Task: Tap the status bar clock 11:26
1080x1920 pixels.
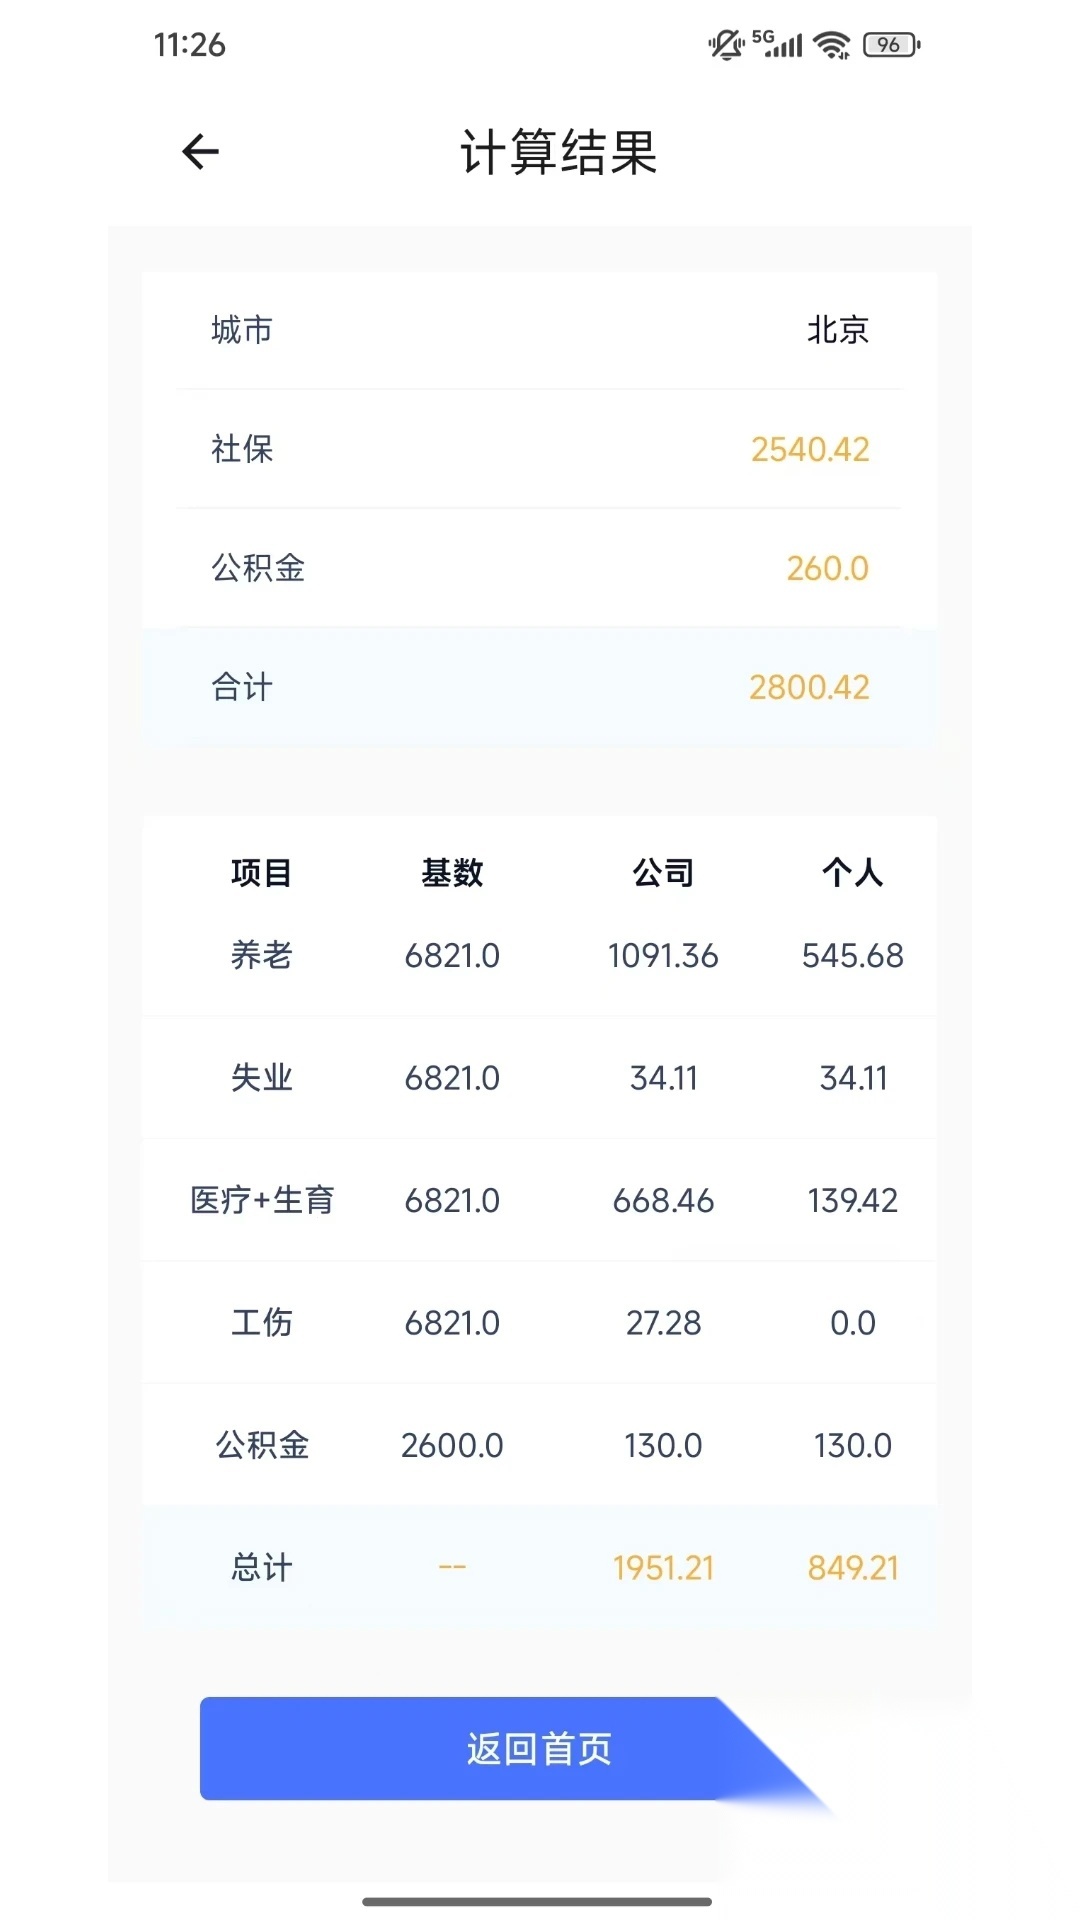Action: click(x=190, y=45)
